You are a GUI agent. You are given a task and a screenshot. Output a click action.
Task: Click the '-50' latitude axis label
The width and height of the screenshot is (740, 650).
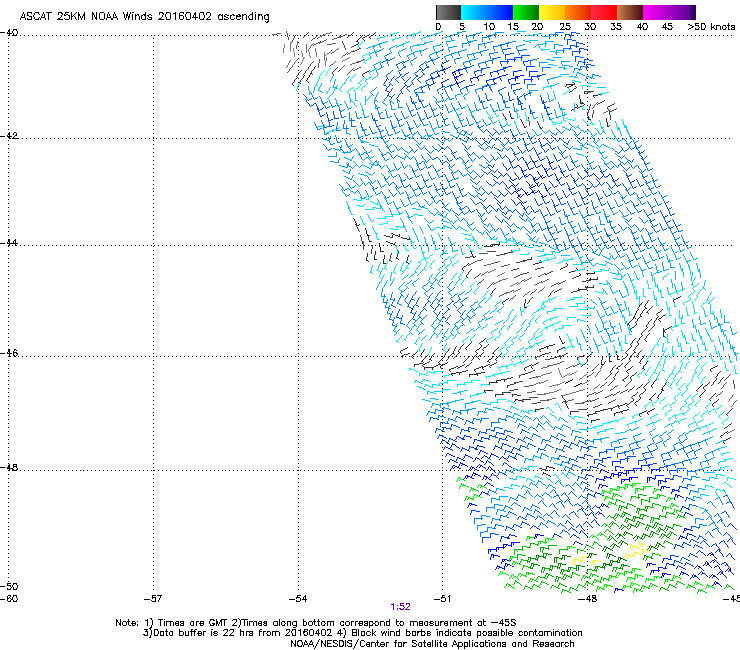click(x=9, y=586)
